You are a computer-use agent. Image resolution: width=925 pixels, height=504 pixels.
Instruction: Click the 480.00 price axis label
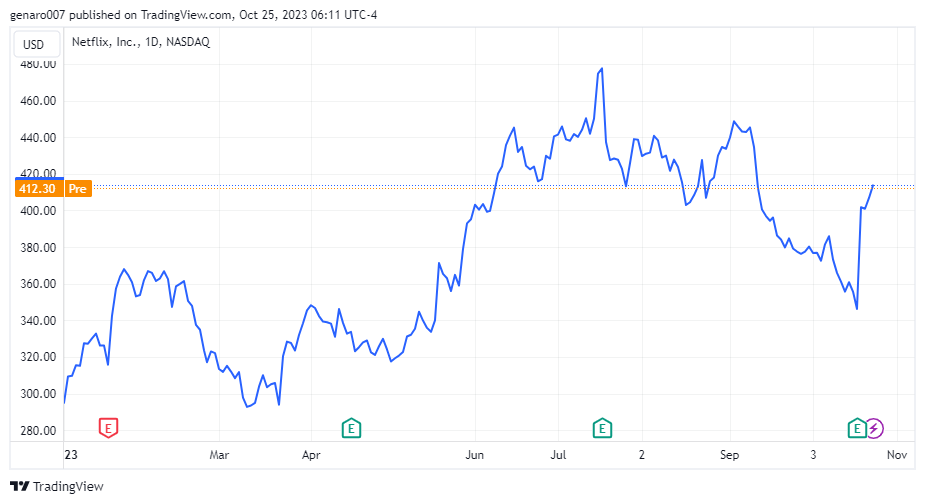(38, 64)
